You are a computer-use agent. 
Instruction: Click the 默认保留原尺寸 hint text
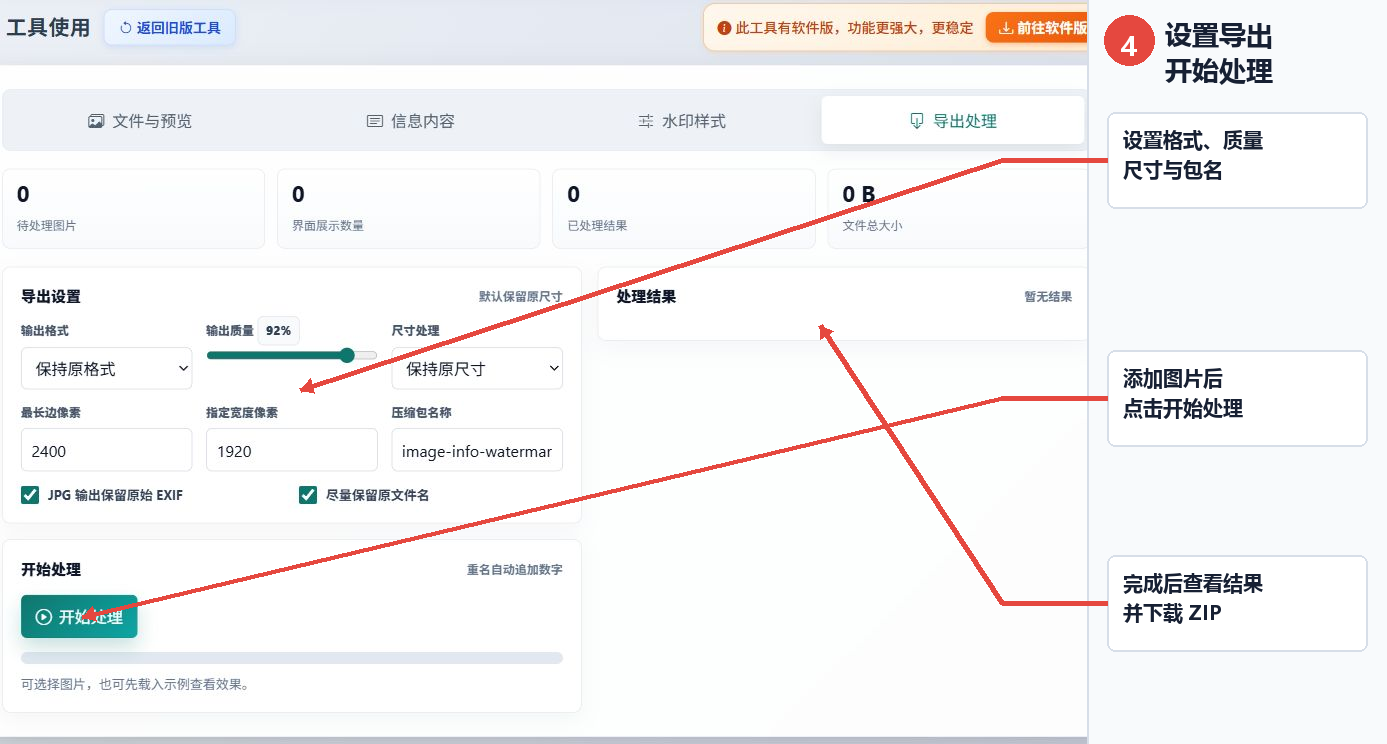pos(520,297)
